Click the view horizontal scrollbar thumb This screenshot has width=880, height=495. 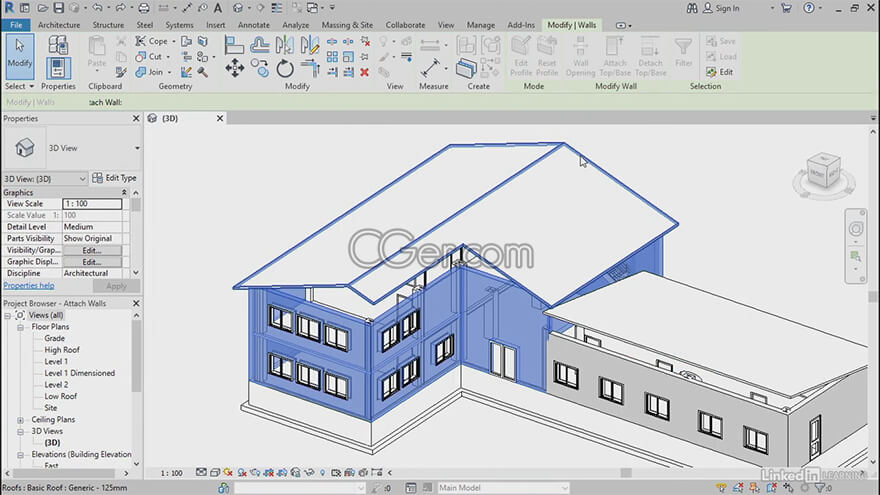point(626,473)
